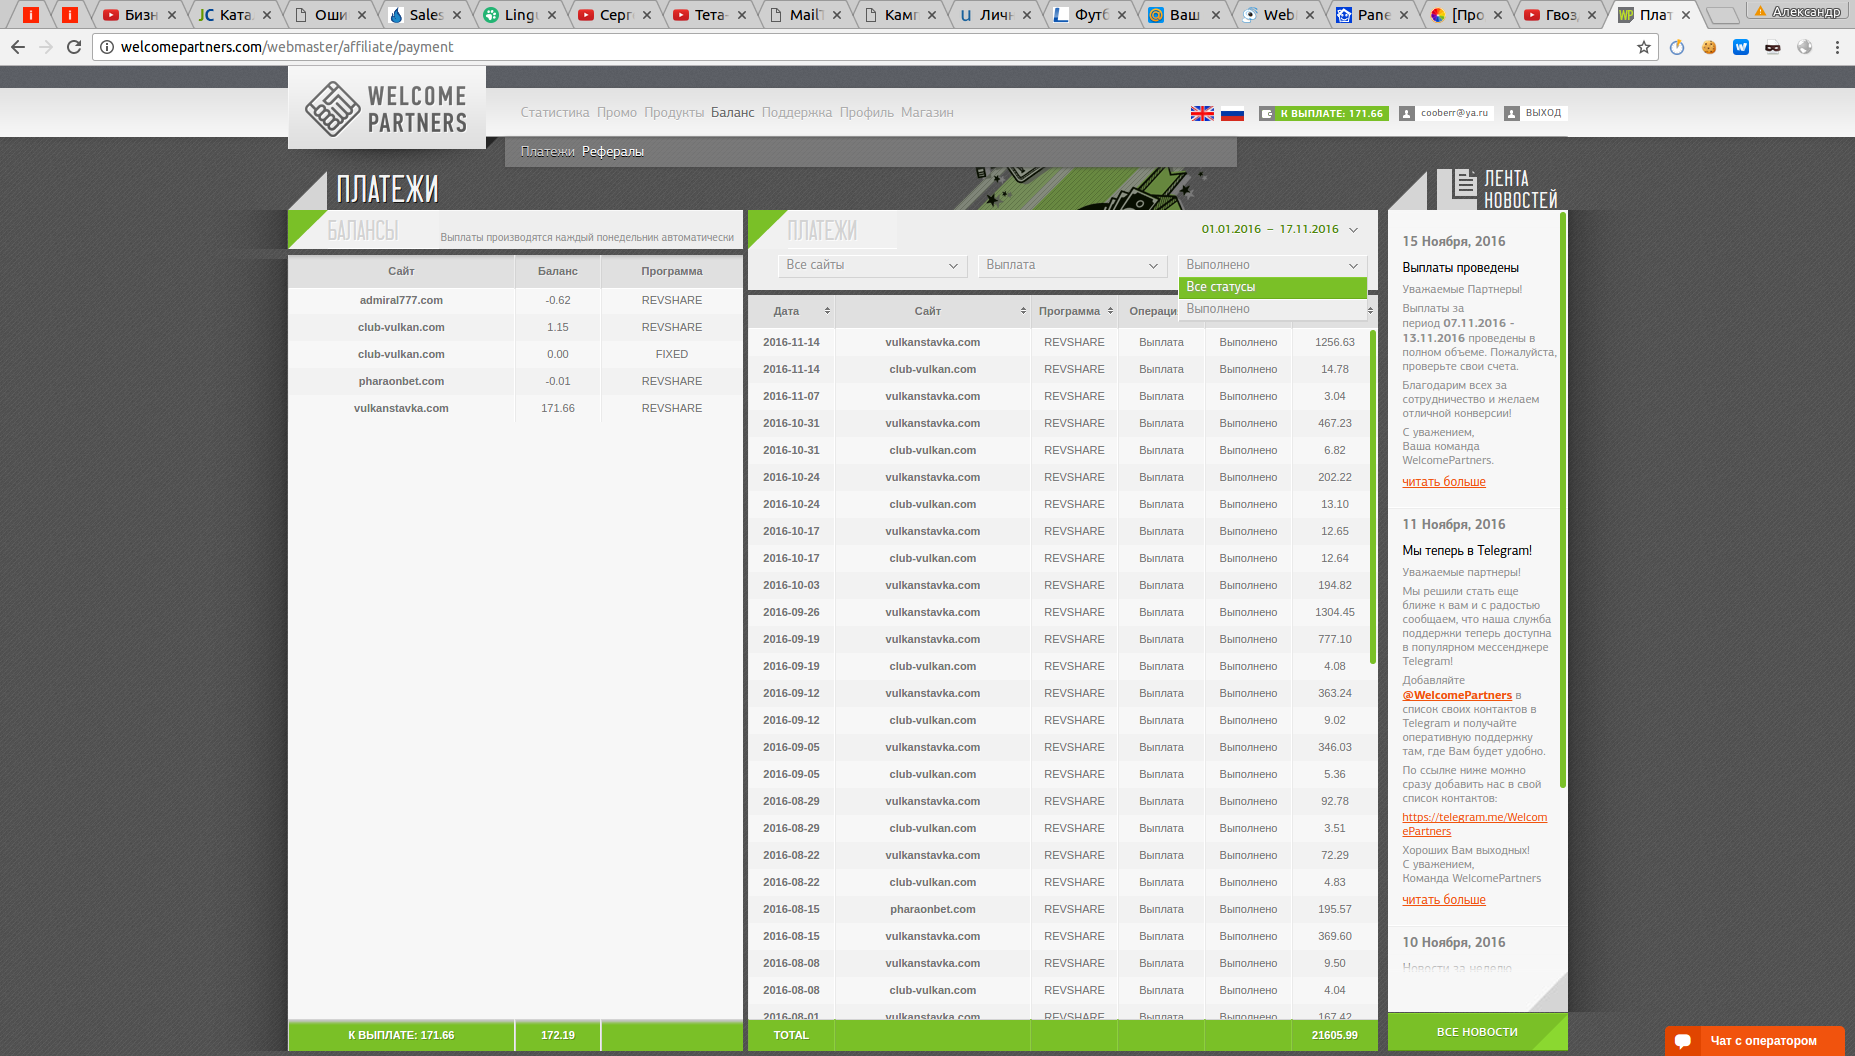
Task: Open Статистика menu item
Action: 555,112
